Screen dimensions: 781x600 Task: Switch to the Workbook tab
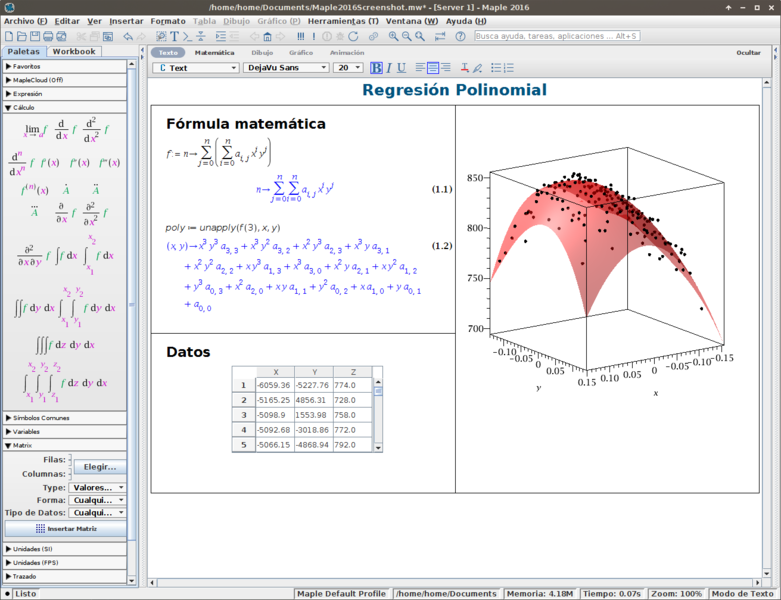click(74, 51)
